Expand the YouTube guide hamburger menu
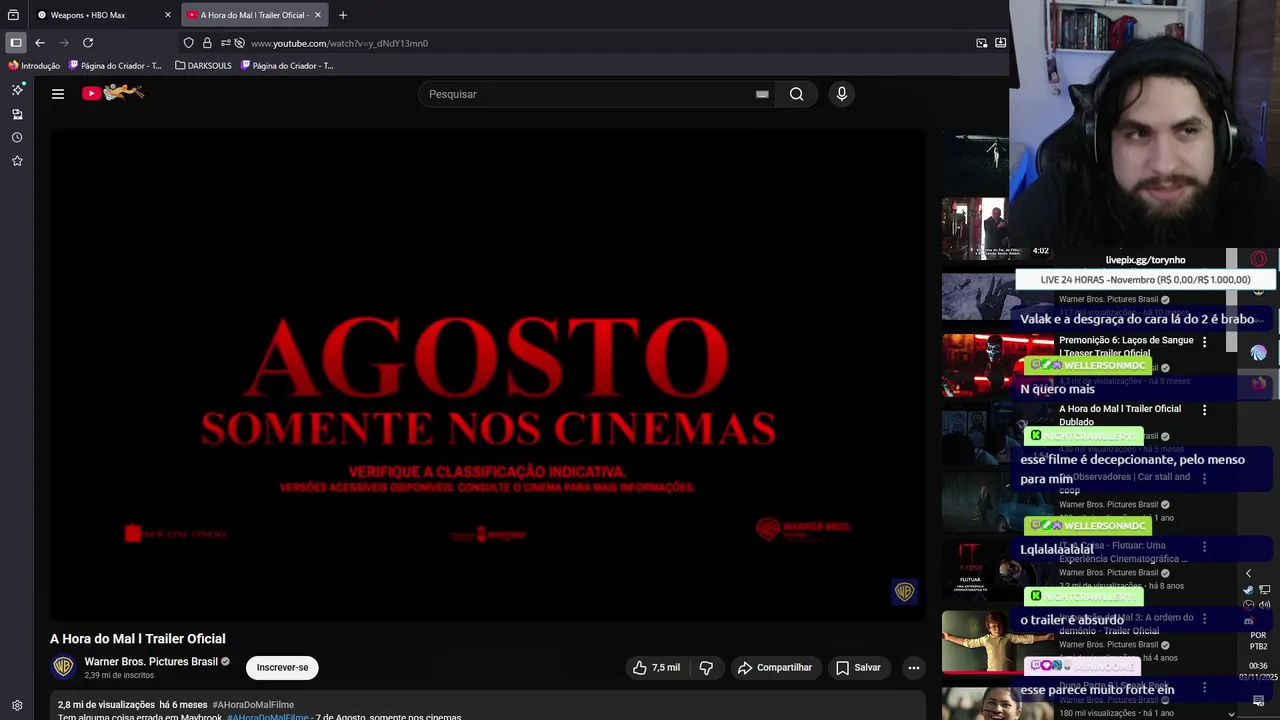The image size is (1280, 720). (x=58, y=94)
